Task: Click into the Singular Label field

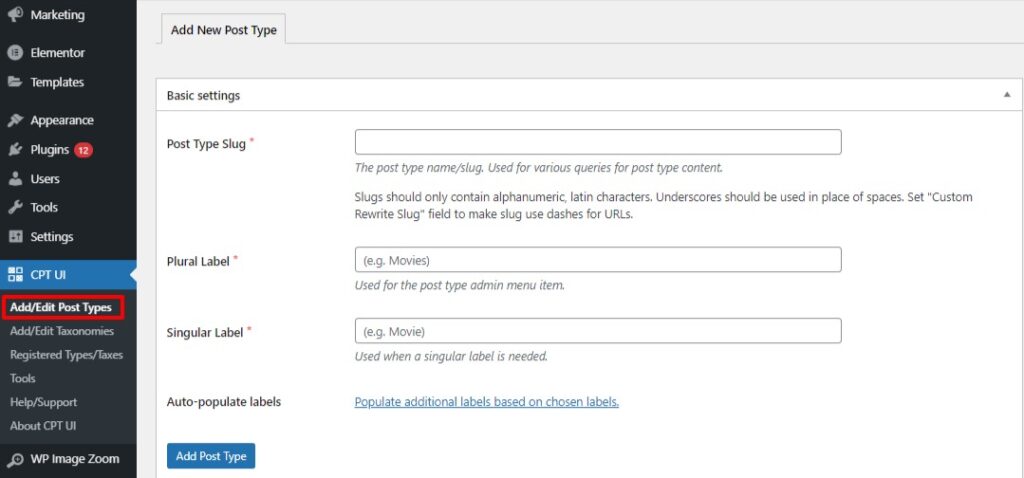Action: click(597, 331)
